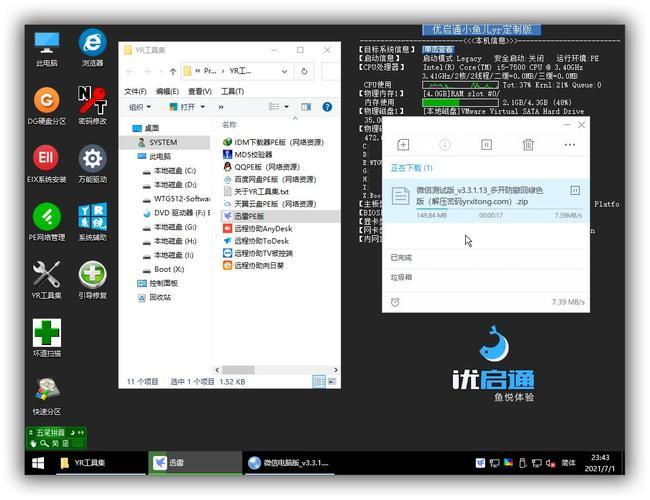The height and width of the screenshot is (500, 650).
Task: Open 系统辅助 desktop icon
Action: (92, 223)
